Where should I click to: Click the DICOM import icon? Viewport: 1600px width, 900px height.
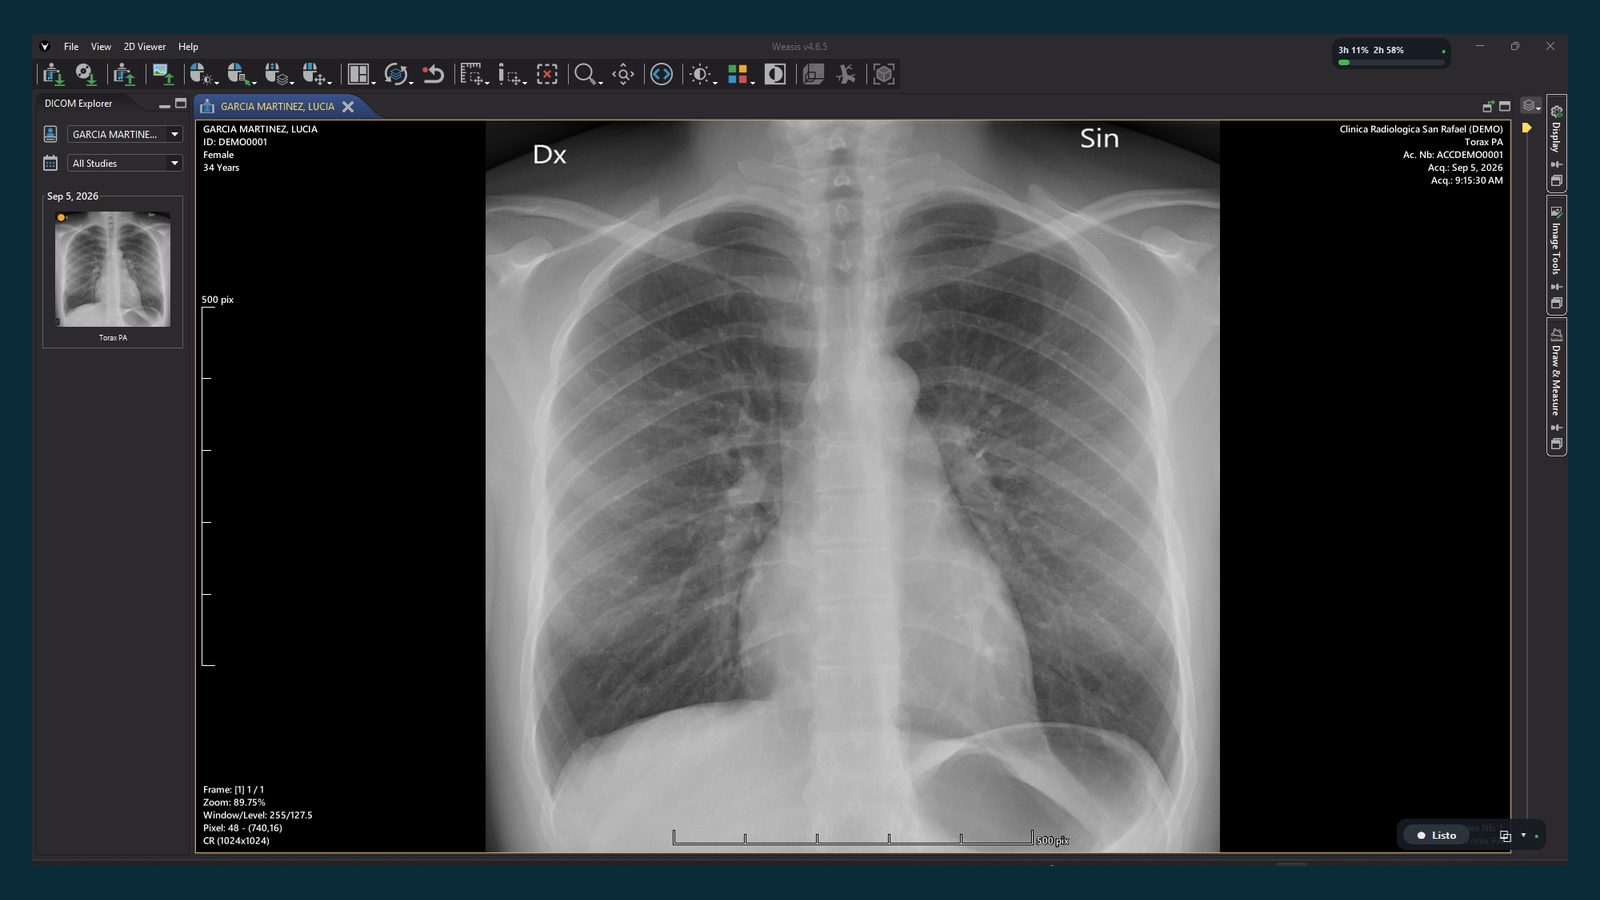click(53, 74)
